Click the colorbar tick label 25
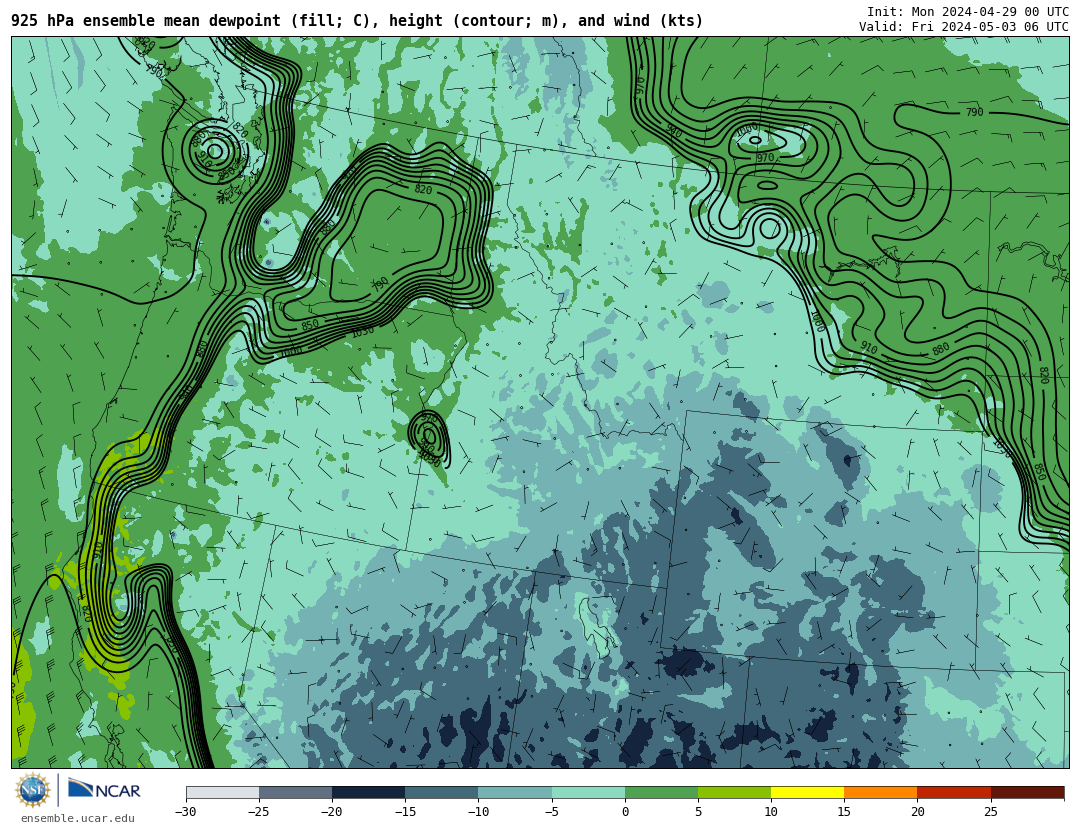This screenshot has height=831, width=1080. pos(990,812)
